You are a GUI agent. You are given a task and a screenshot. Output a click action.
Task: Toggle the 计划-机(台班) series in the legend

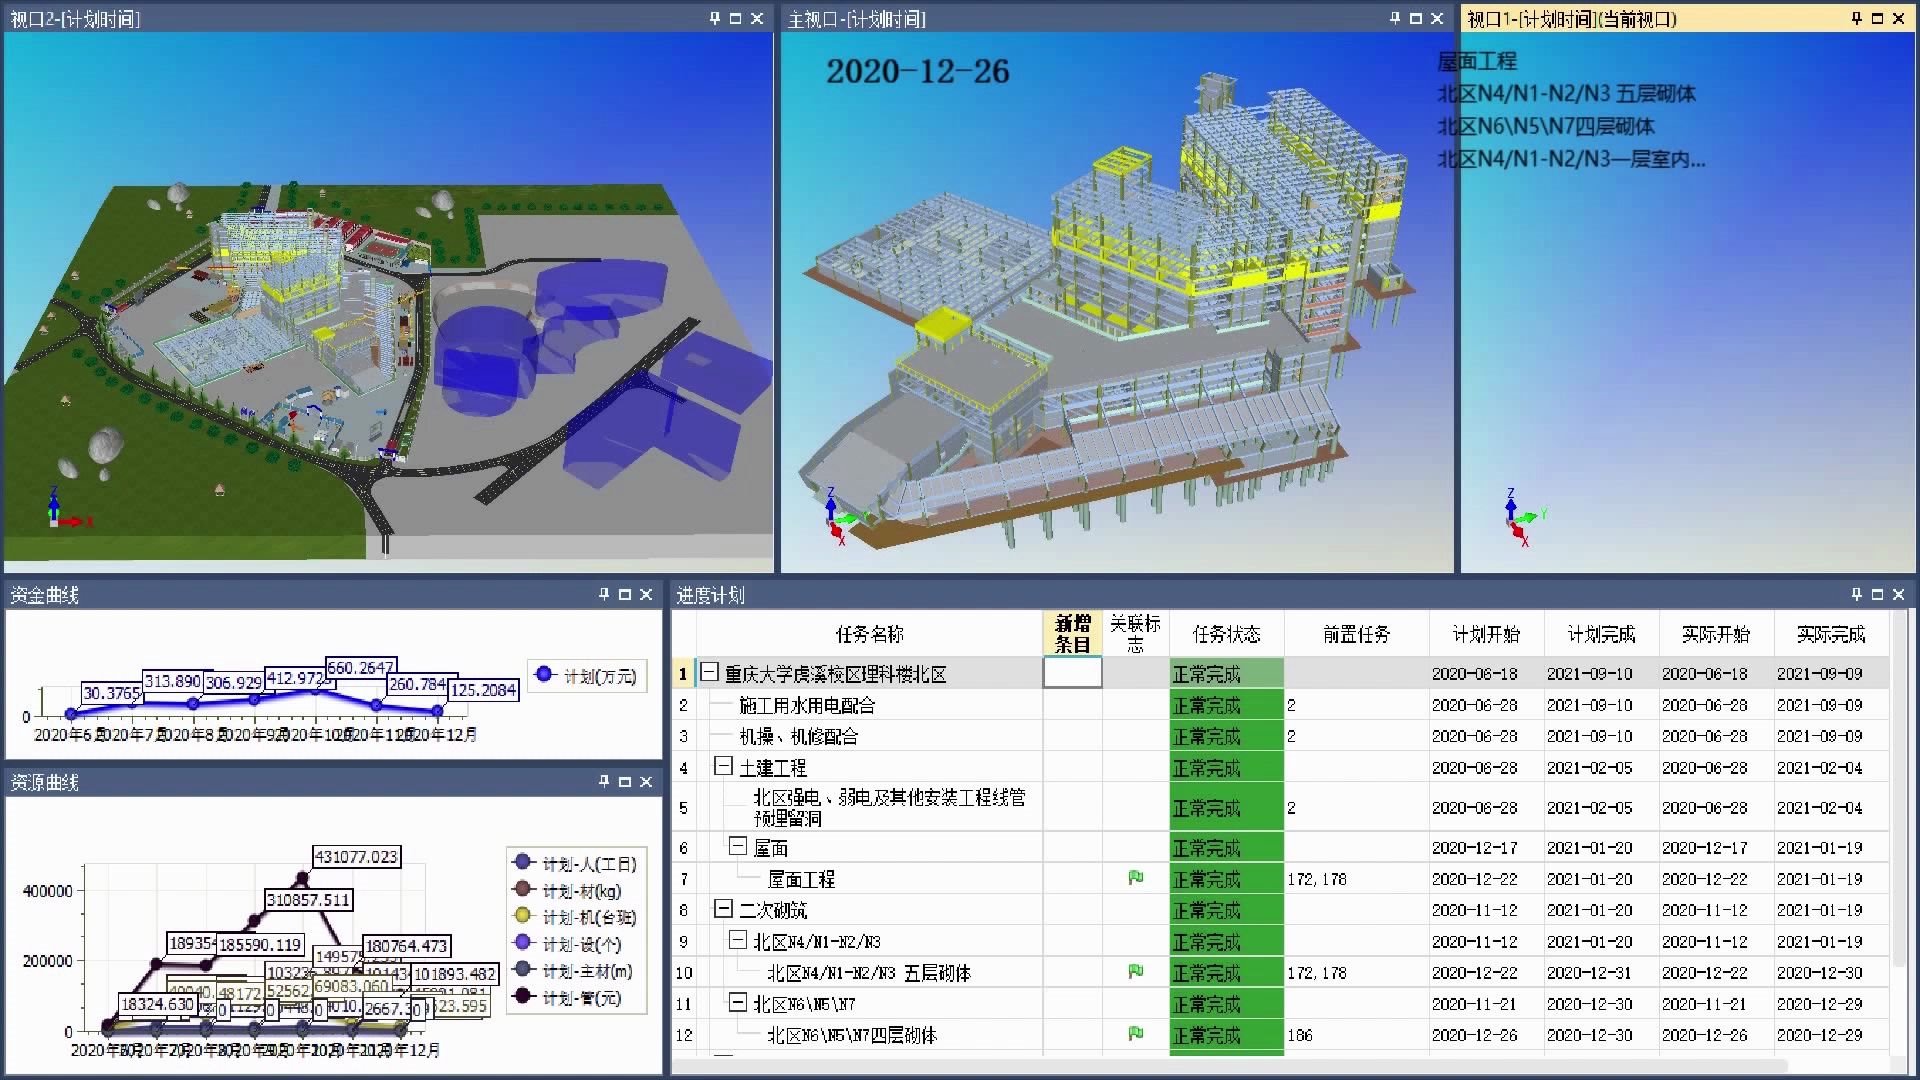click(x=520, y=915)
